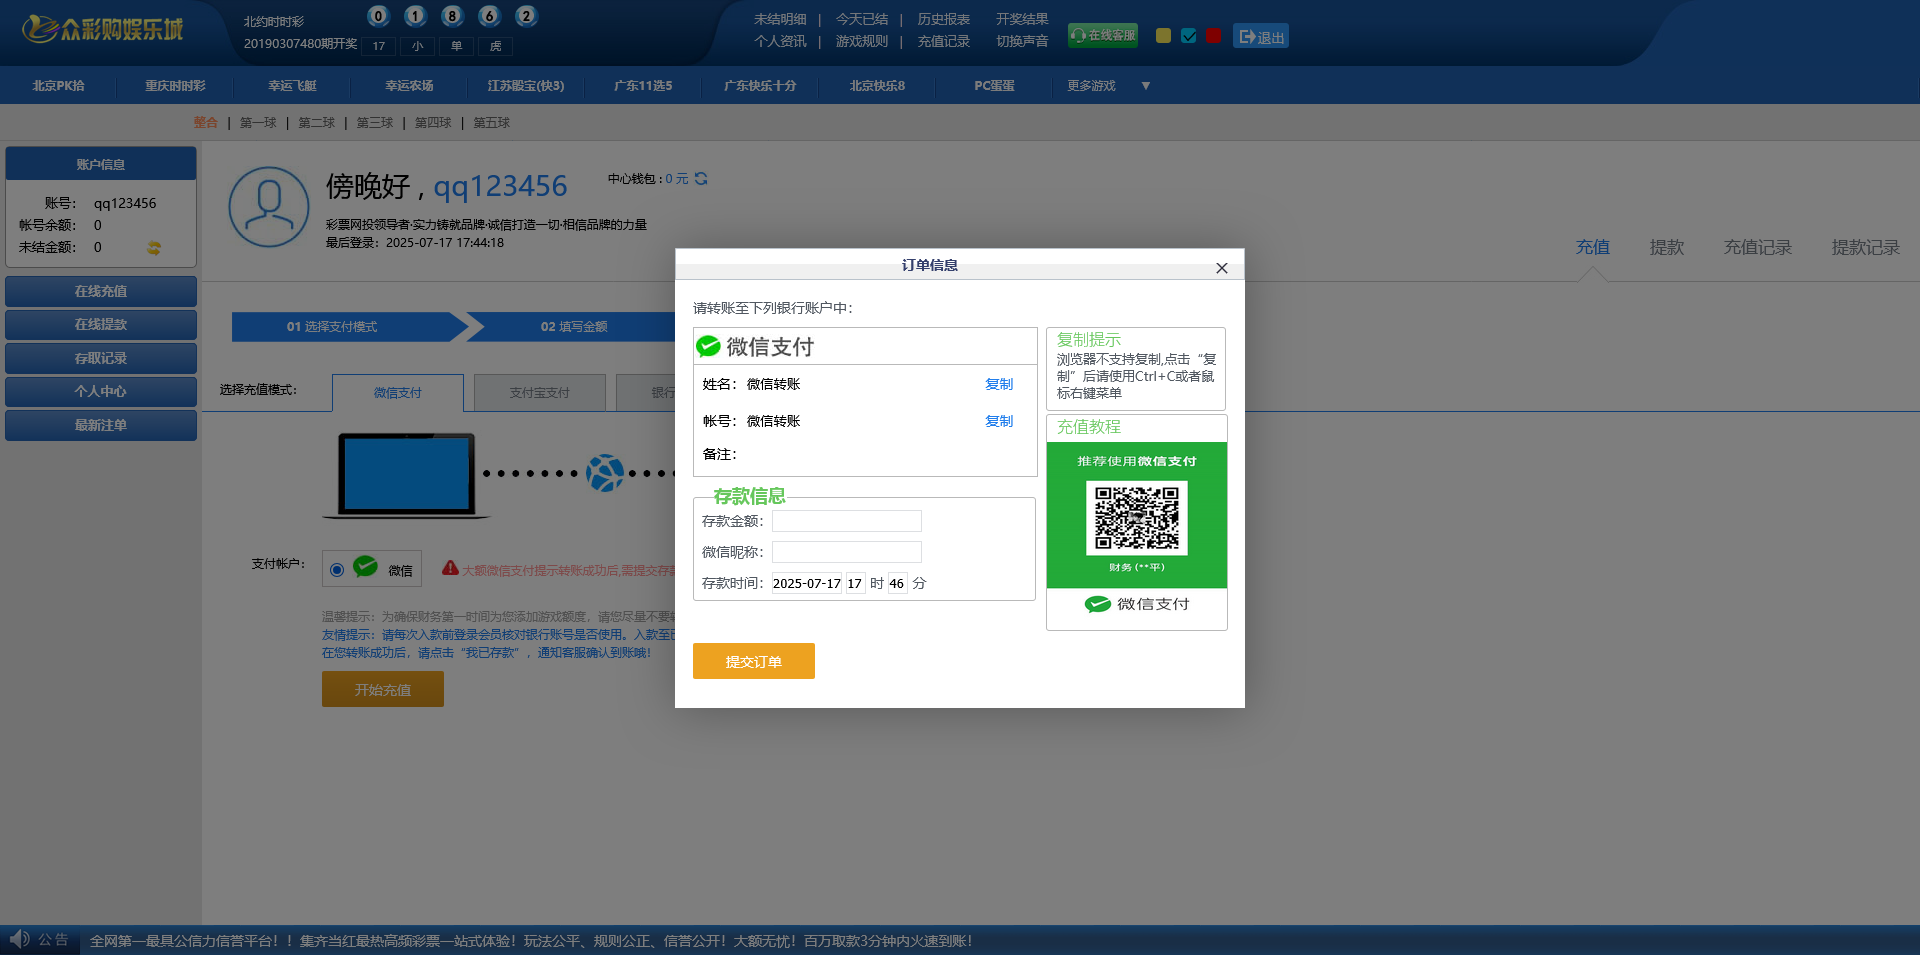Refresh account balance with the gold arrows icon
This screenshot has height=955, width=1920.
point(154,248)
